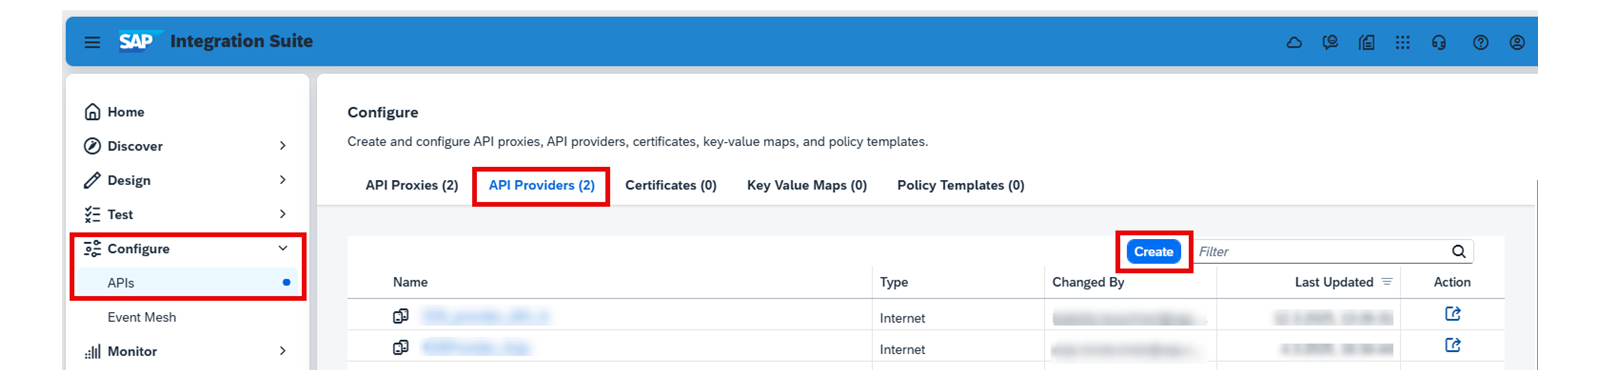Viewport: 1600px width, 380px height.
Task: Click the Home house icon
Action: tap(92, 112)
